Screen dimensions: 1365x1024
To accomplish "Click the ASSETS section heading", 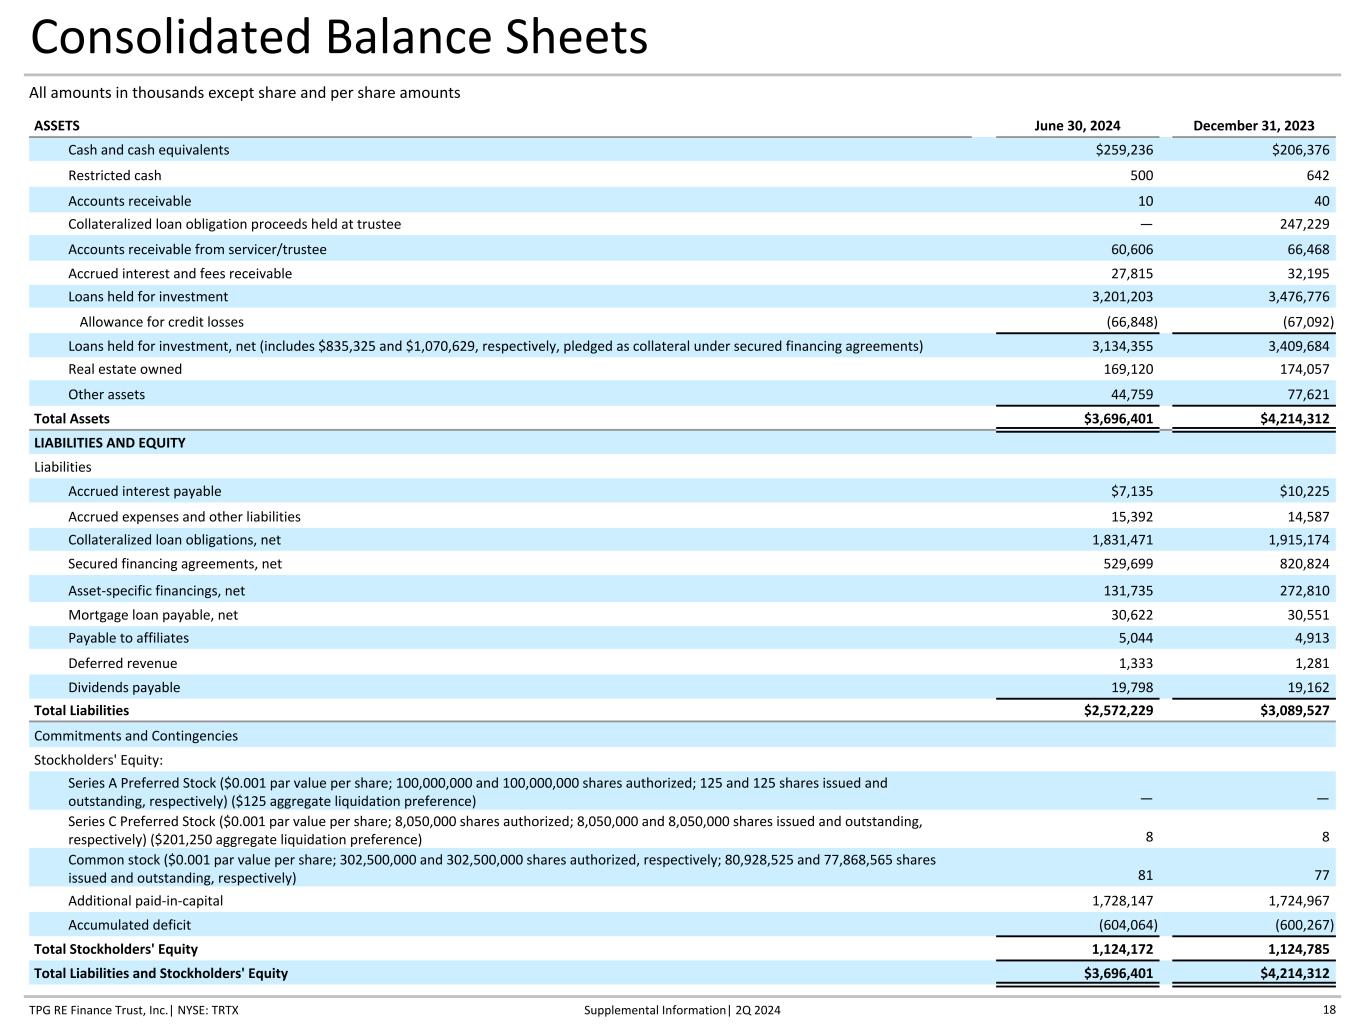I will pyautogui.click(x=57, y=126).
